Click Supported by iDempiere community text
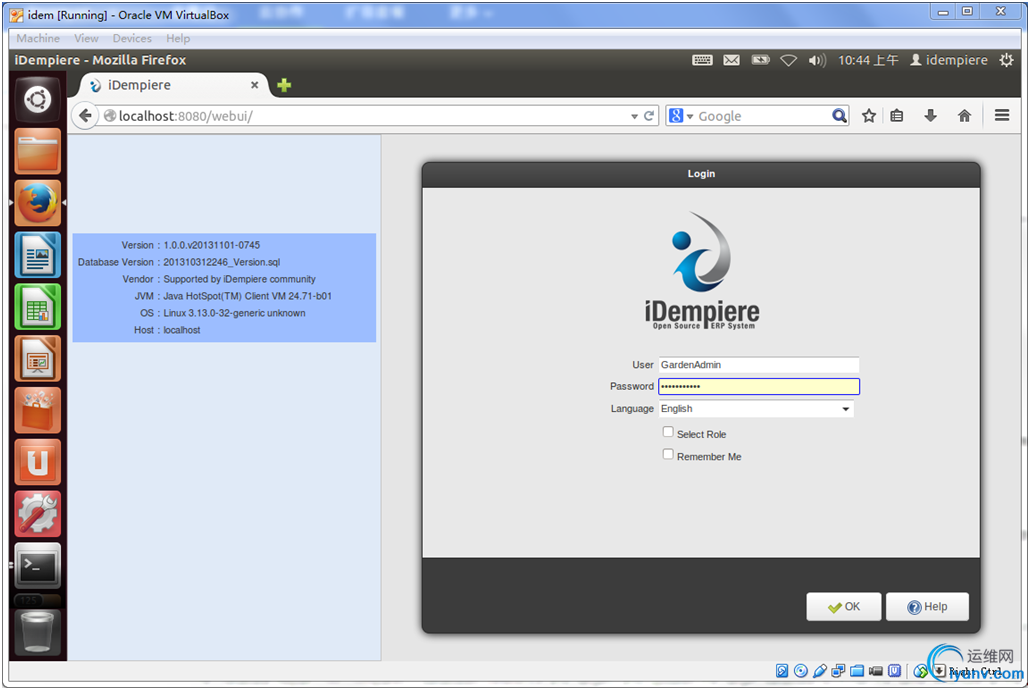Viewport: 1030px width, 690px height. (x=239, y=279)
